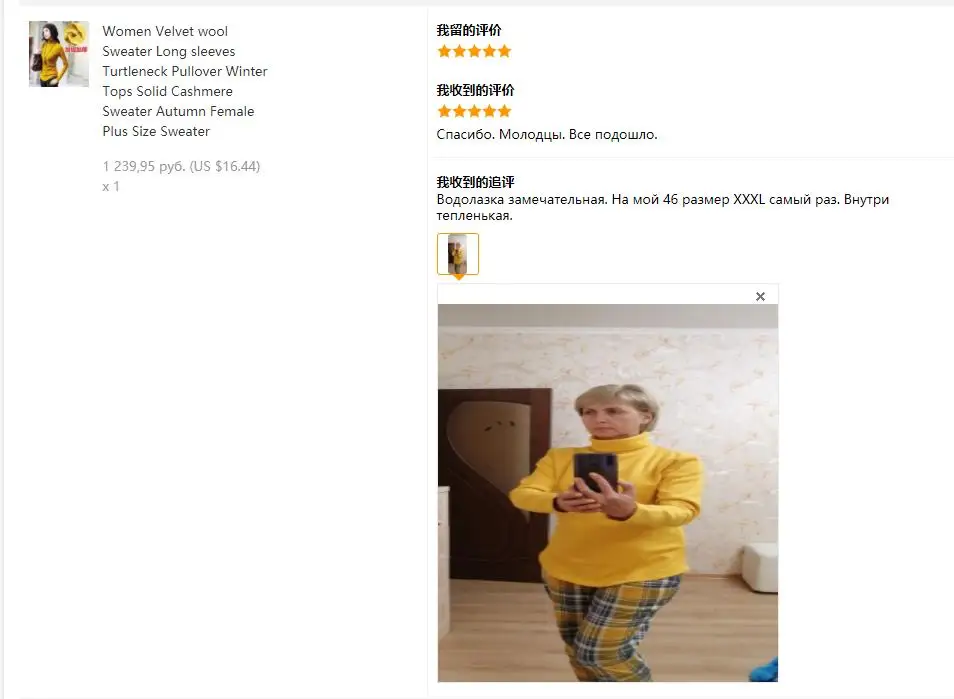Click the third star under 我留的评价

[475, 51]
